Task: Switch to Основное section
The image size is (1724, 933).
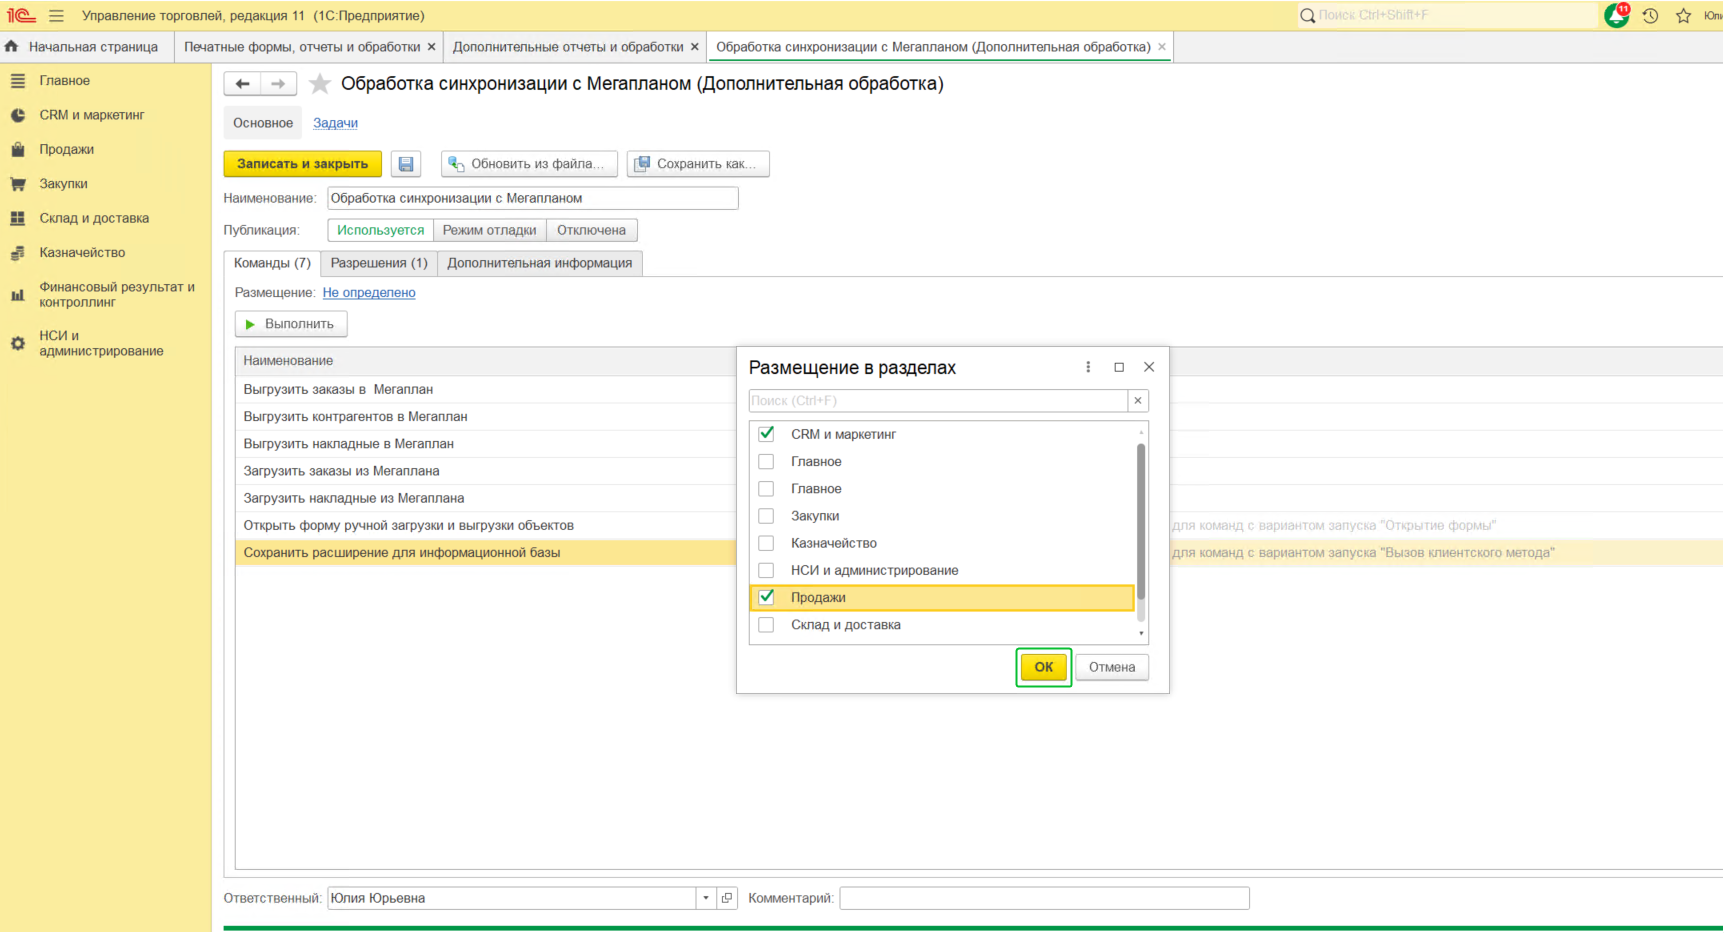Action: tap(263, 123)
